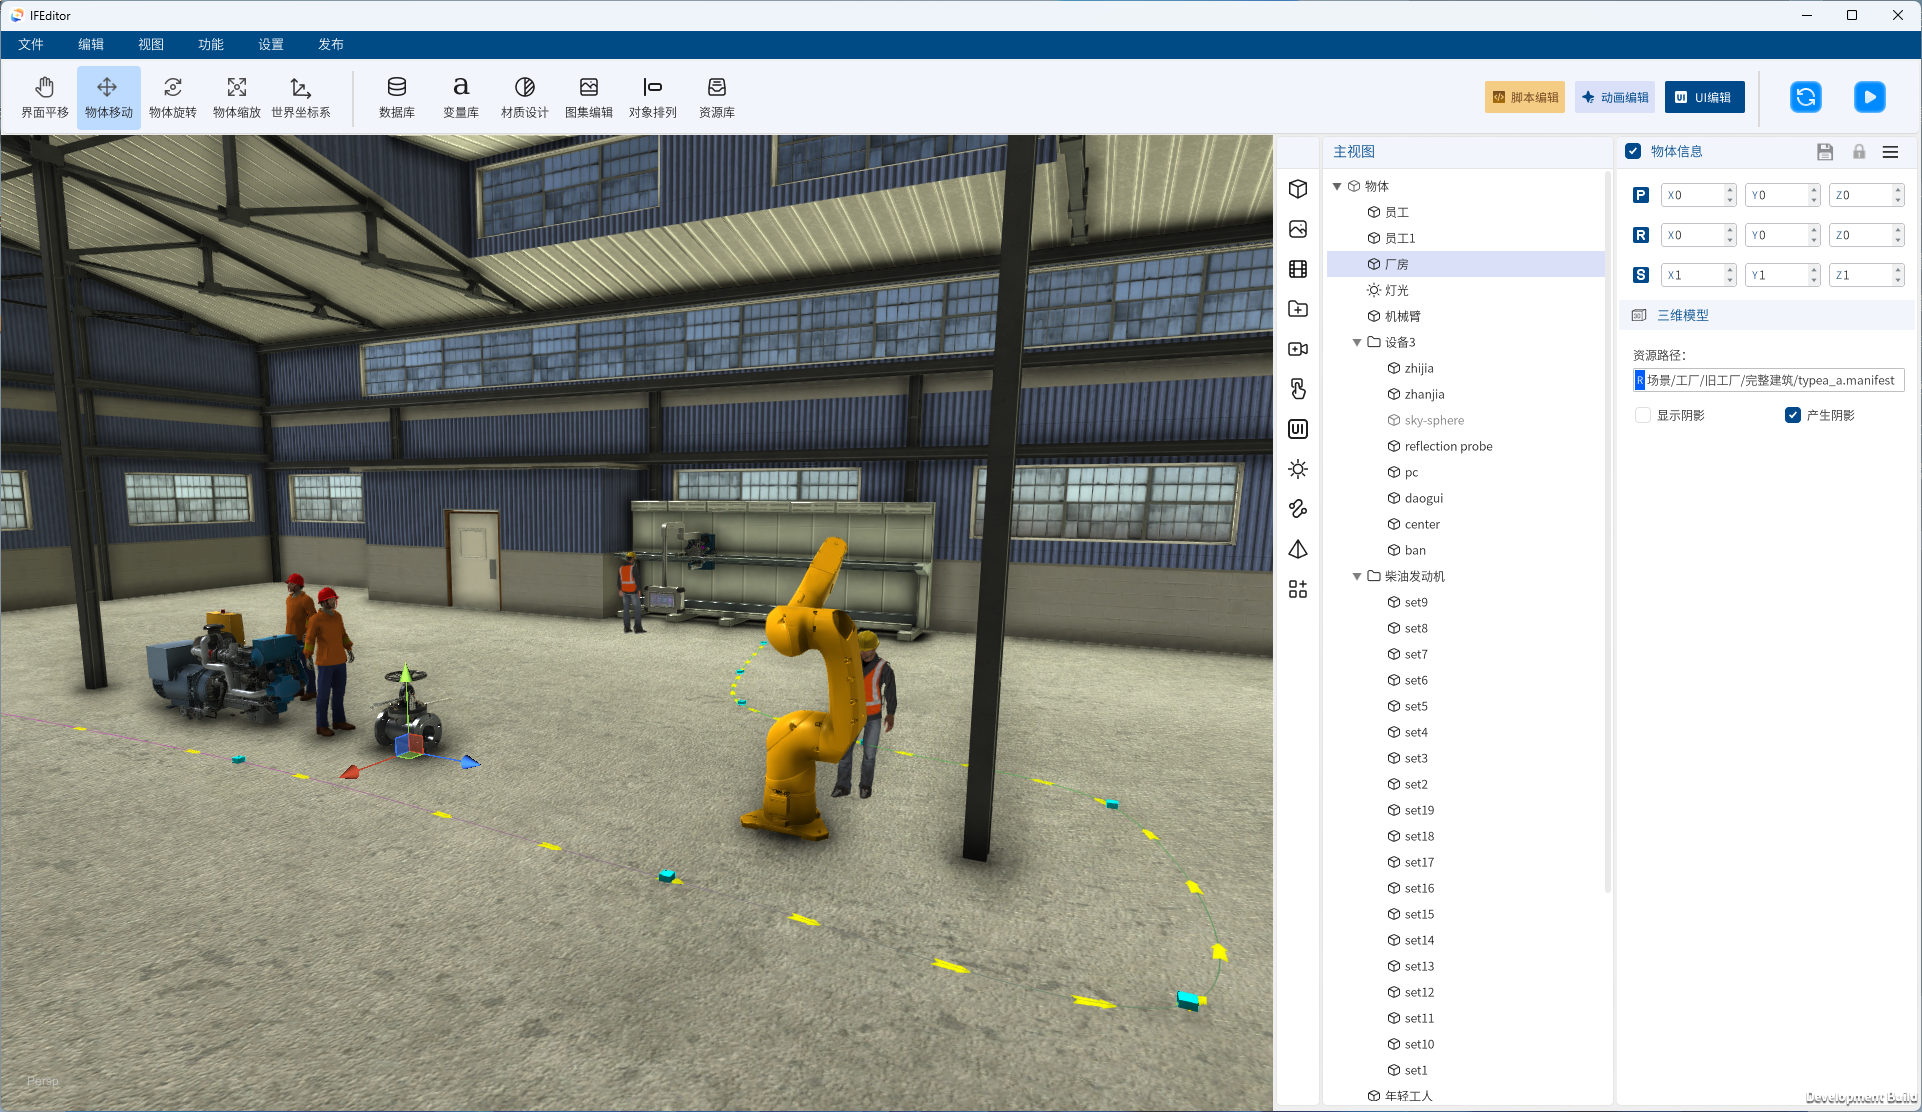
Task: Open the 功能 menu
Action: [211, 44]
